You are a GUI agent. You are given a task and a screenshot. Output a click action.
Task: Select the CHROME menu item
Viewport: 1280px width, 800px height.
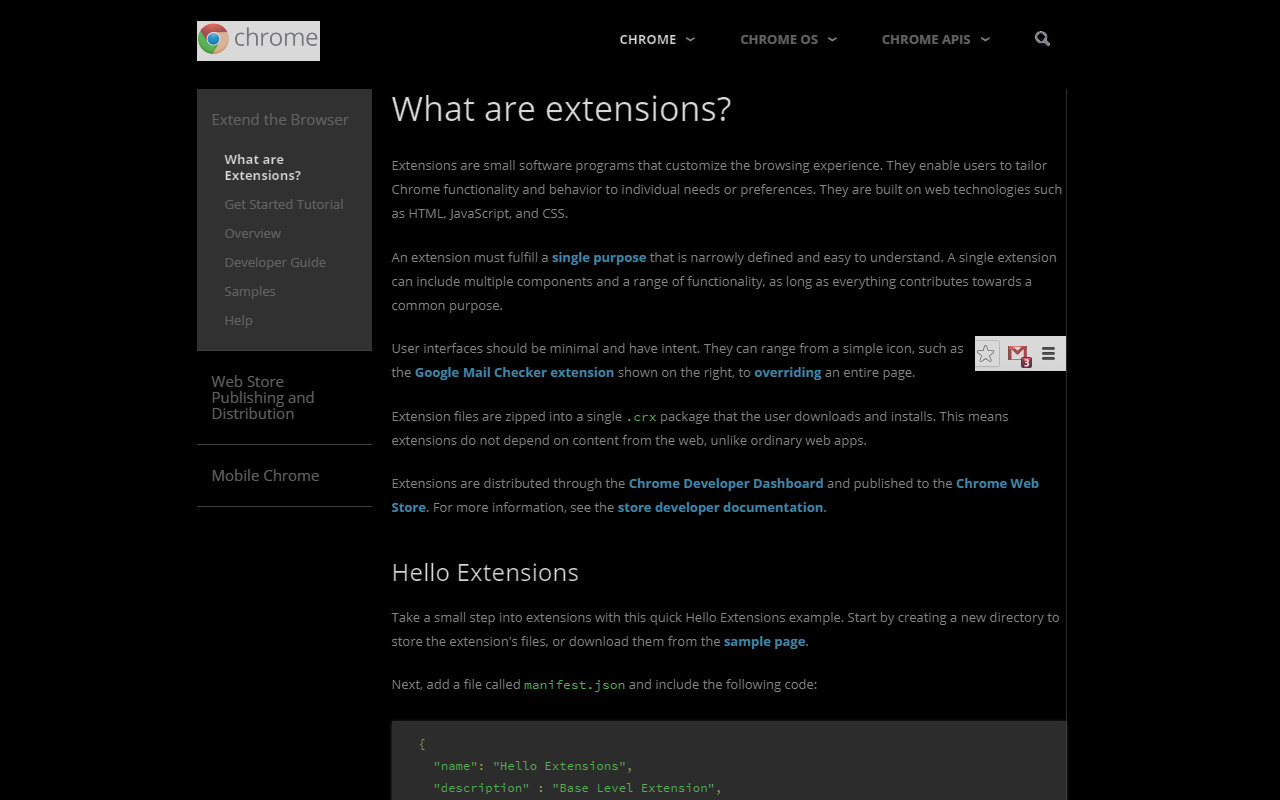[x=648, y=39]
